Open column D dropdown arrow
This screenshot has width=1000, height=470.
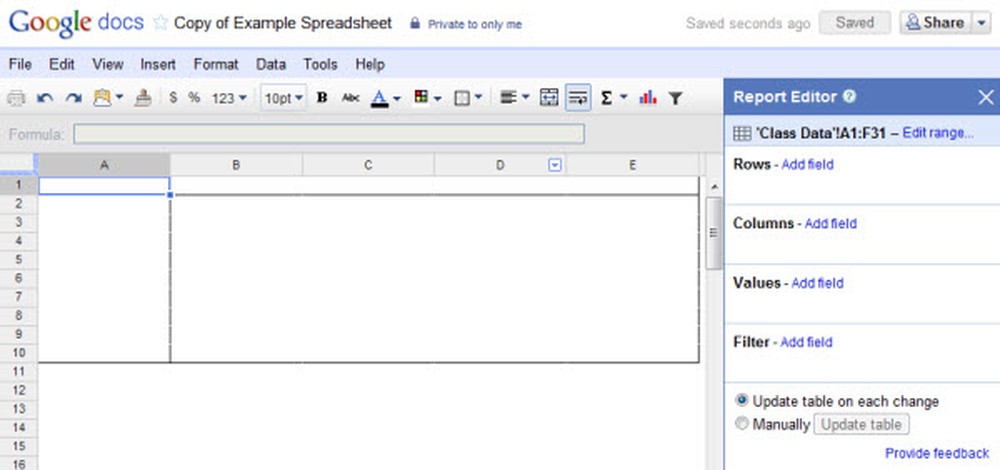click(555, 166)
